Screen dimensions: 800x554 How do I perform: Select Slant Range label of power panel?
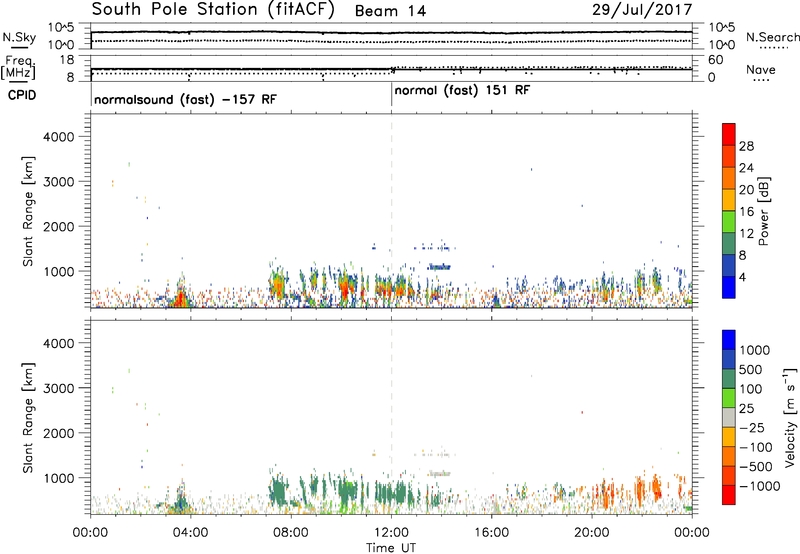click(x=28, y=211)
